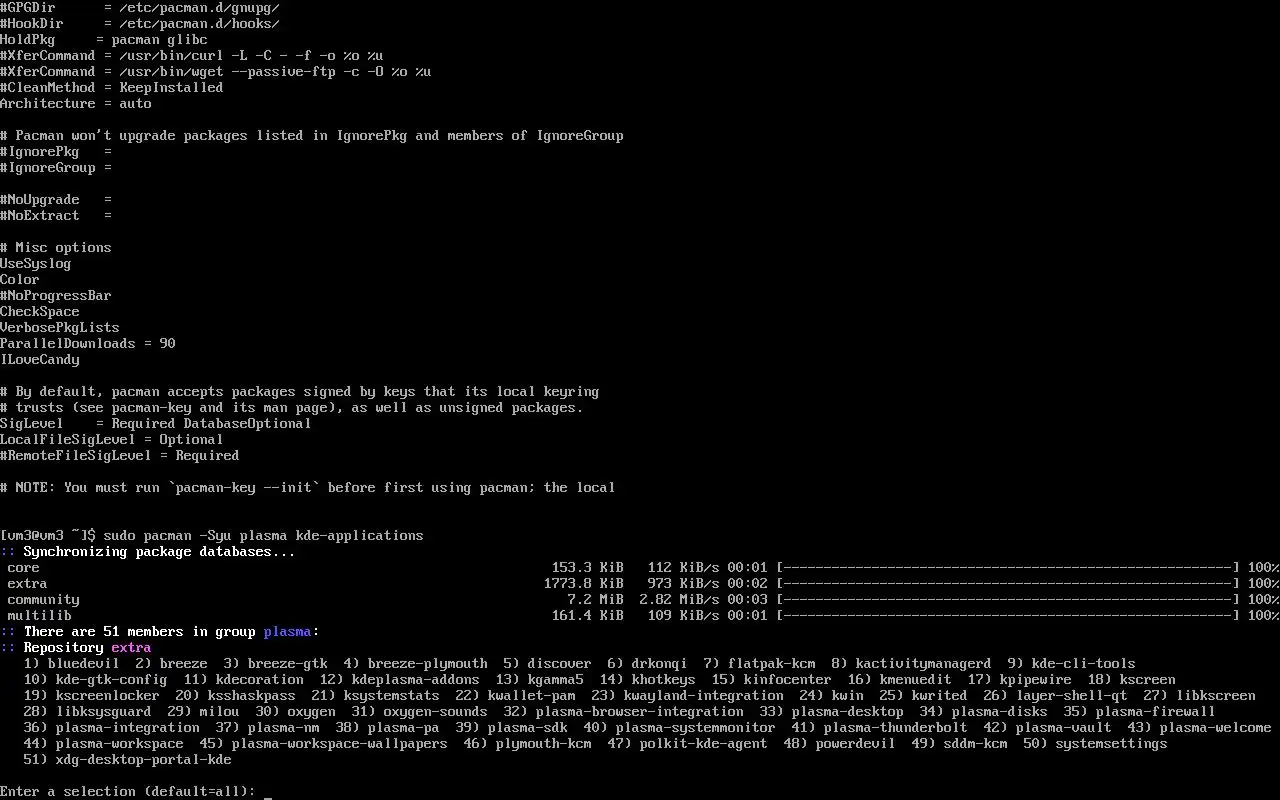This screenshot has height=800, width=1280.
Task: Click package entry '5) discover'
Action: (x=548, y=664)
